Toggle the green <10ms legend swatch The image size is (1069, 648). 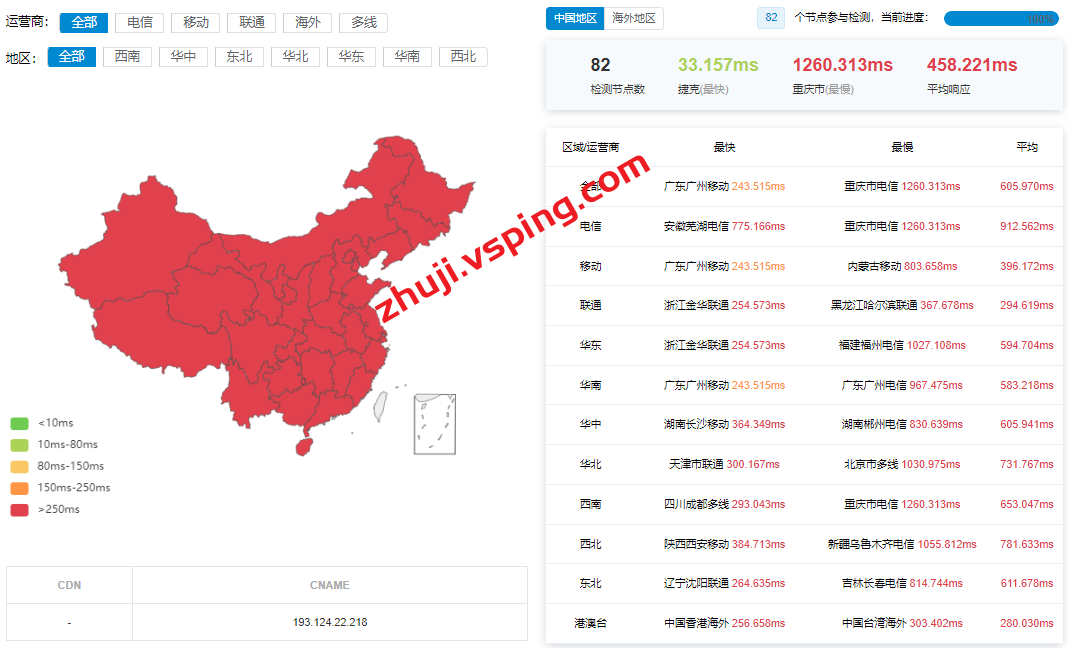[19, 423]
